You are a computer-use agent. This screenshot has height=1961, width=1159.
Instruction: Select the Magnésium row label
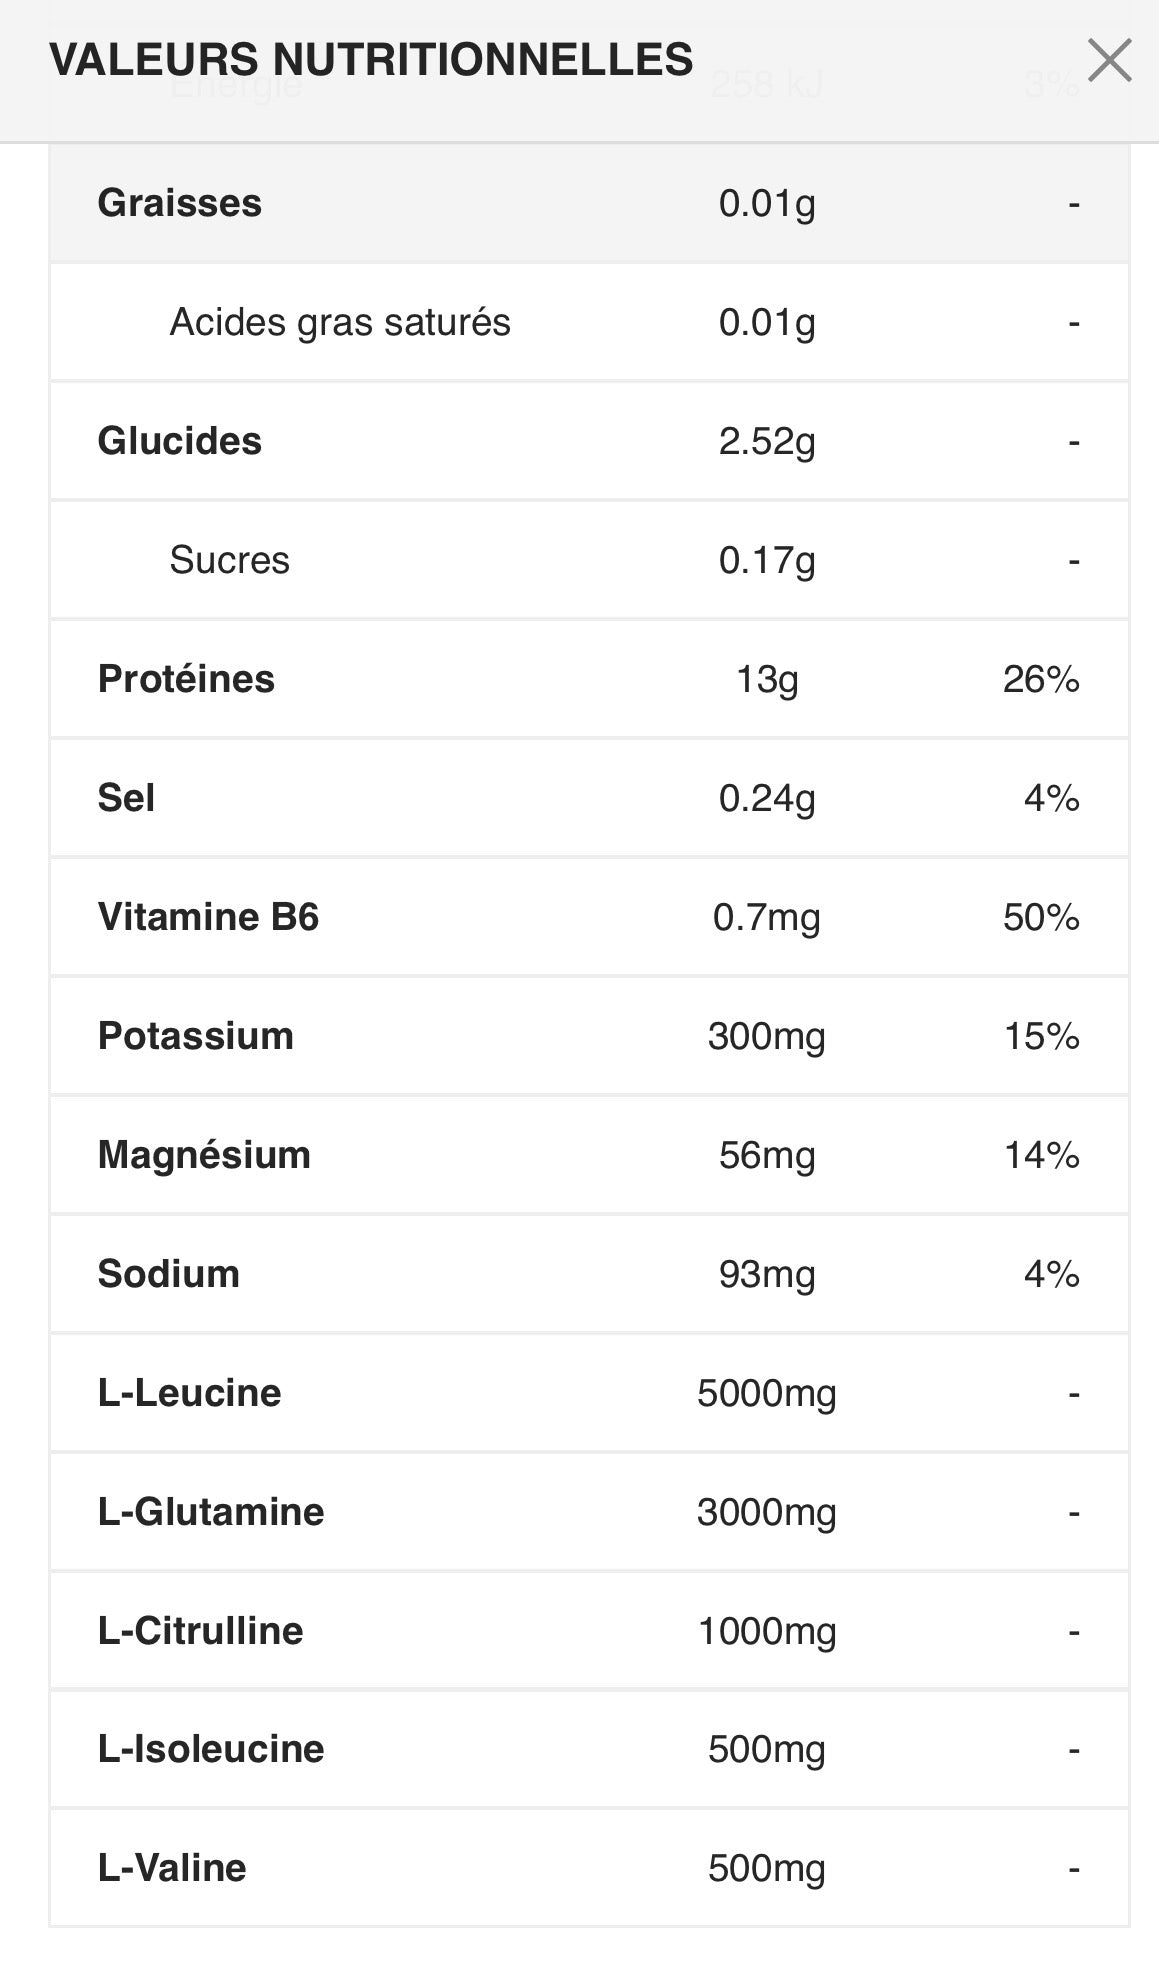pyautogui.click(x=204, y=1155)
